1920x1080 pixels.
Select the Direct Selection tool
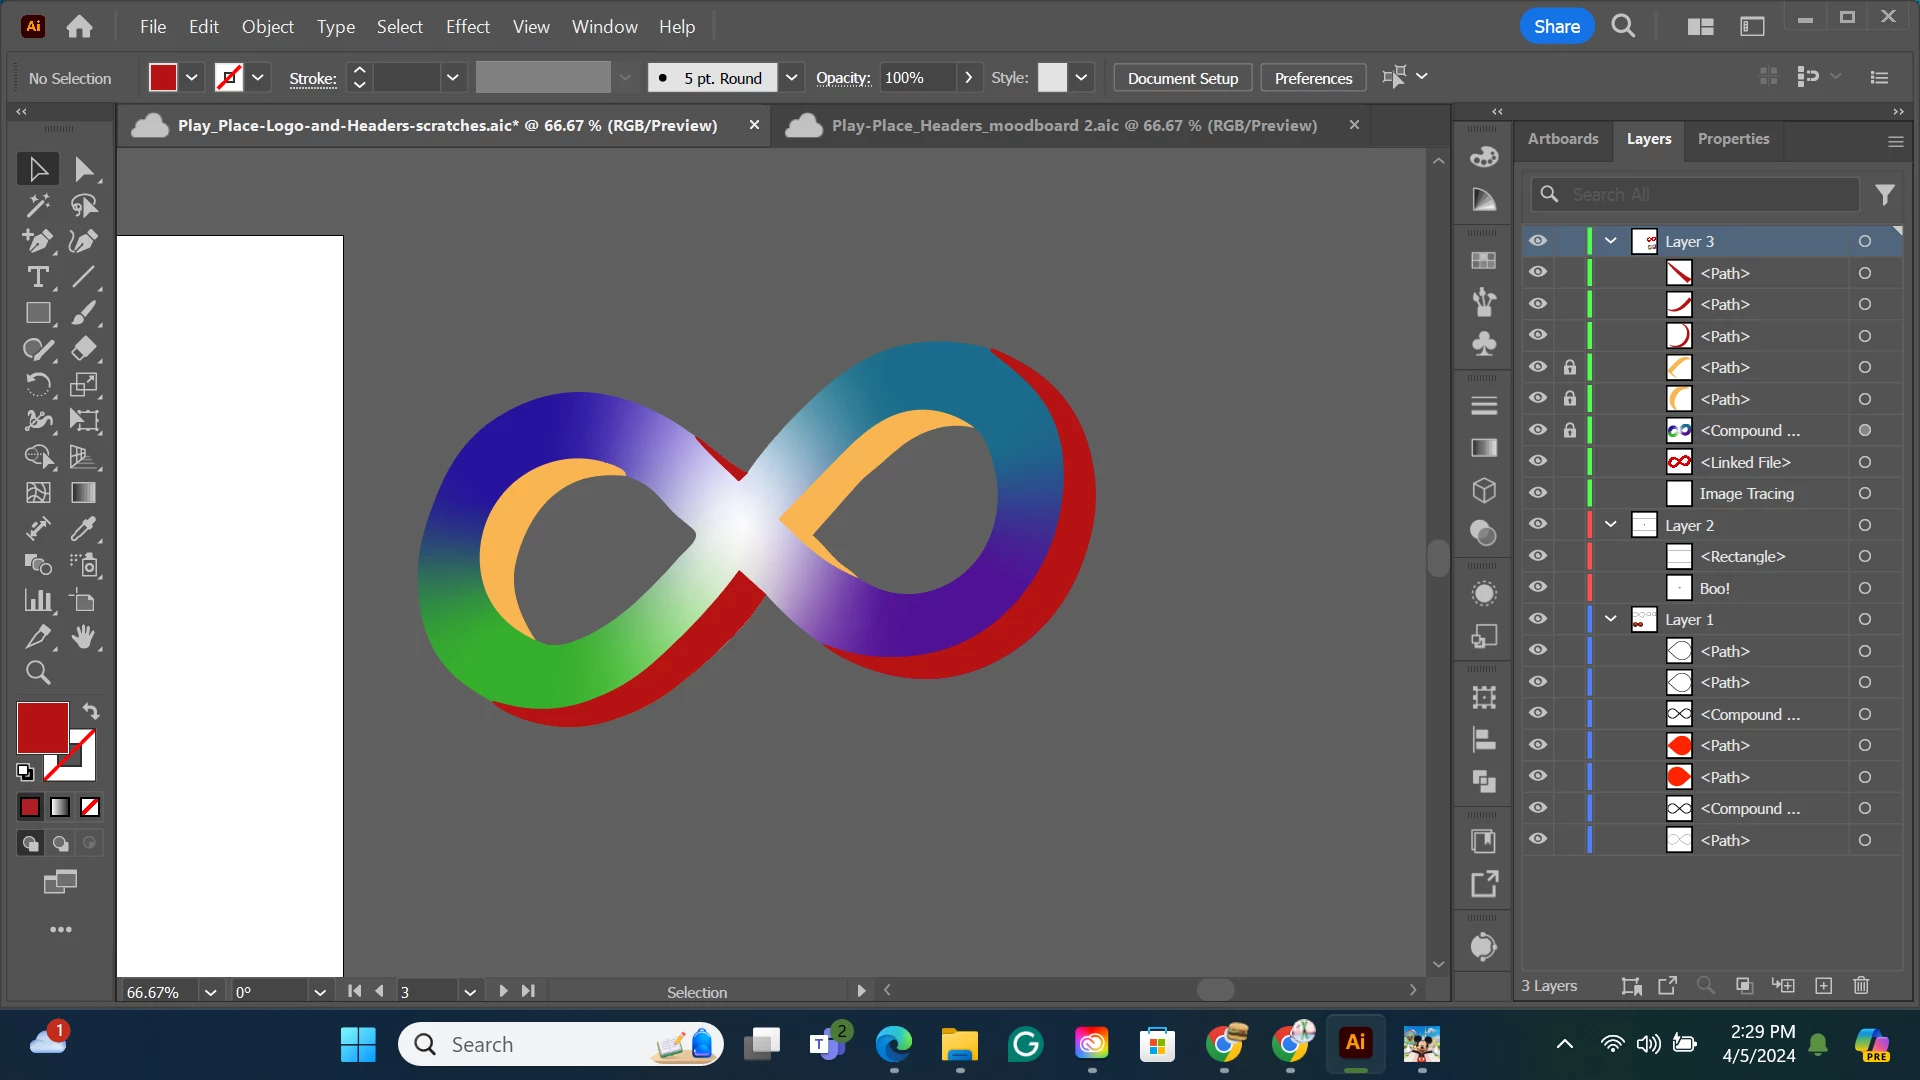(x=84, y=170)
